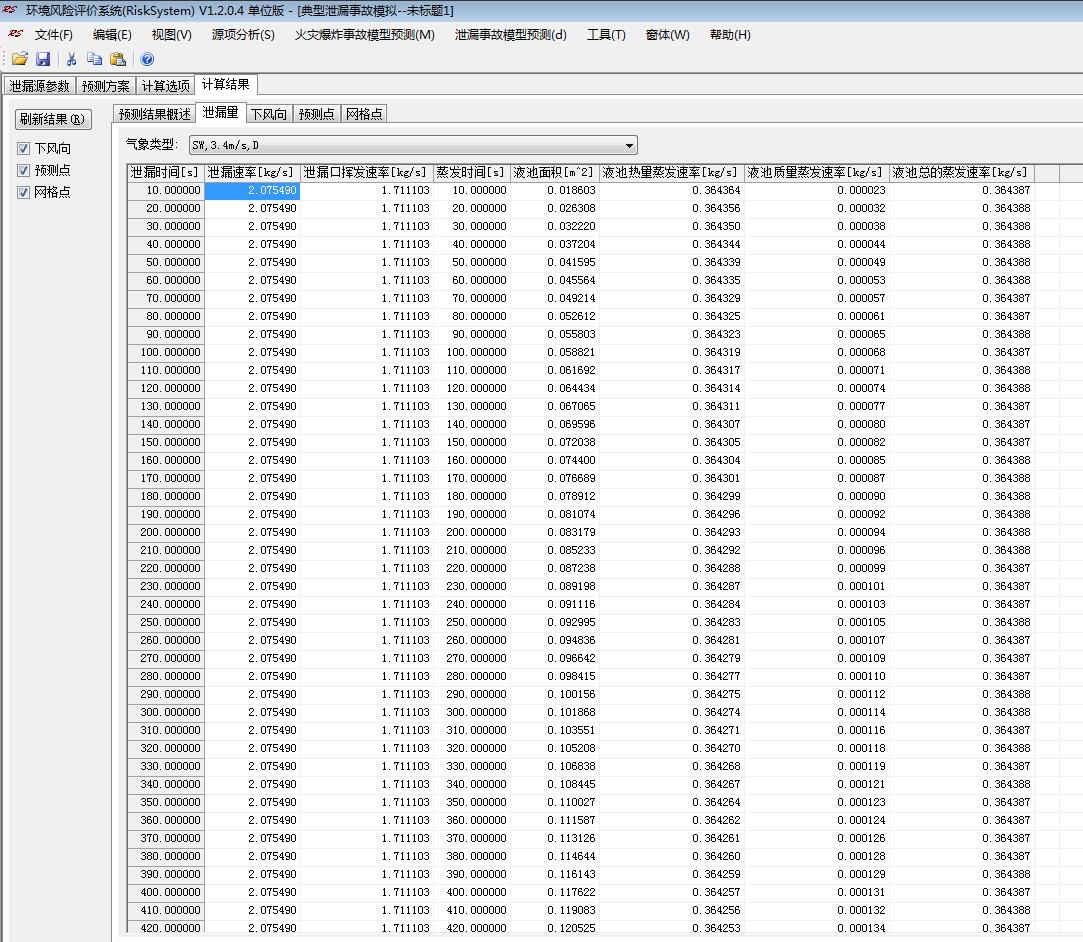
Task: Open the 窗体(W) menu
Action: (x=667, y=35)
